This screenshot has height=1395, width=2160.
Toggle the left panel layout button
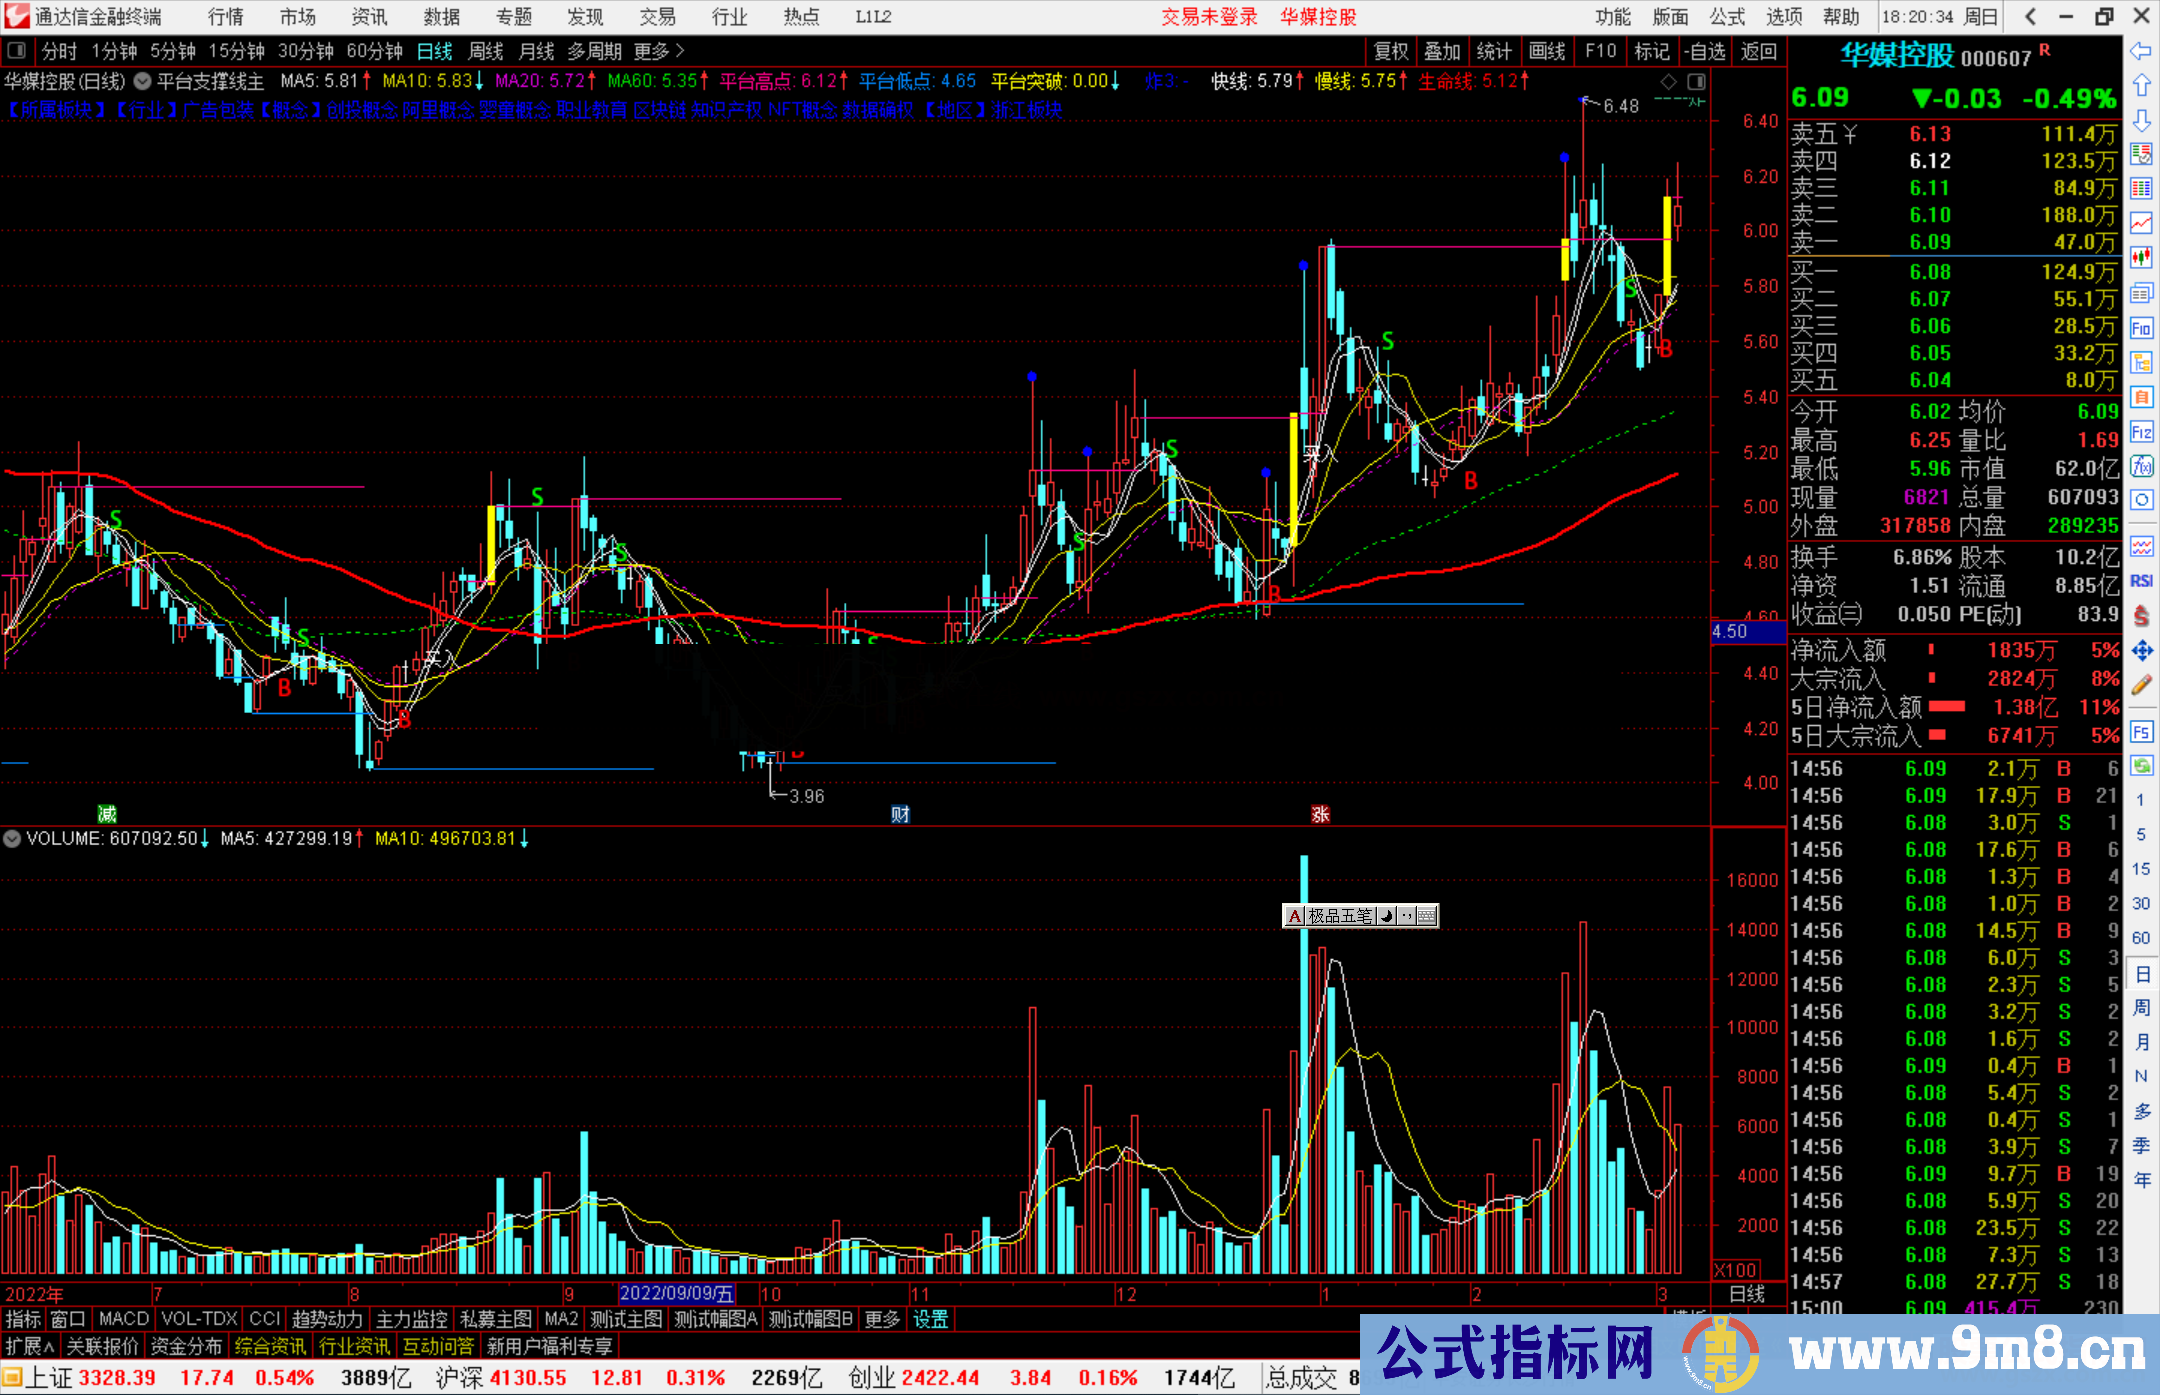[x=16, y=51]
